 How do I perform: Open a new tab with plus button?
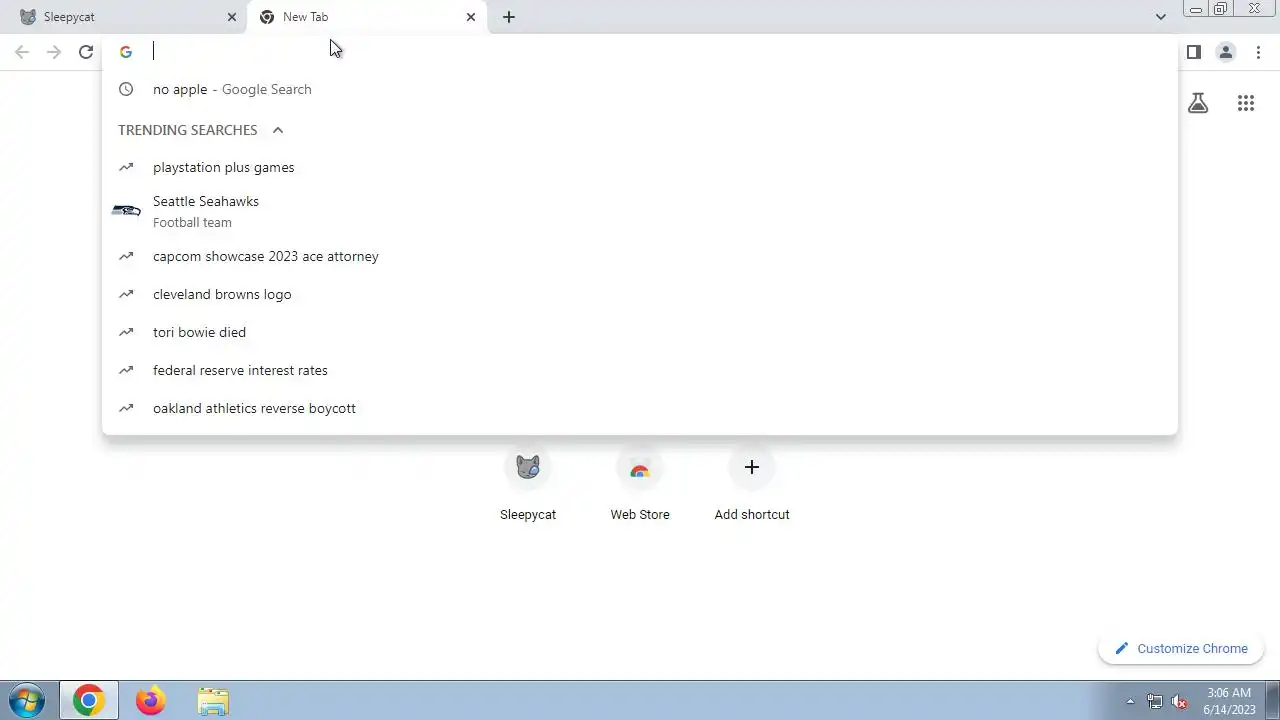coord(509,17)
